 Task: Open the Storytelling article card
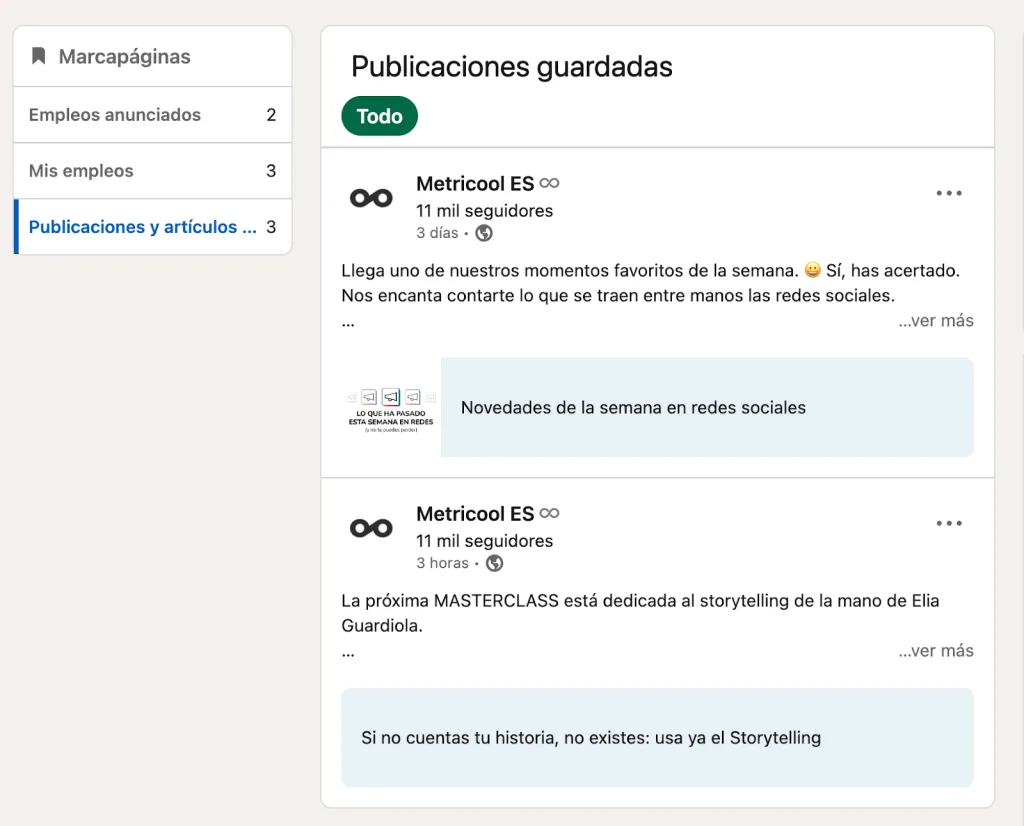pyautogui.click(x=658, y=738)
